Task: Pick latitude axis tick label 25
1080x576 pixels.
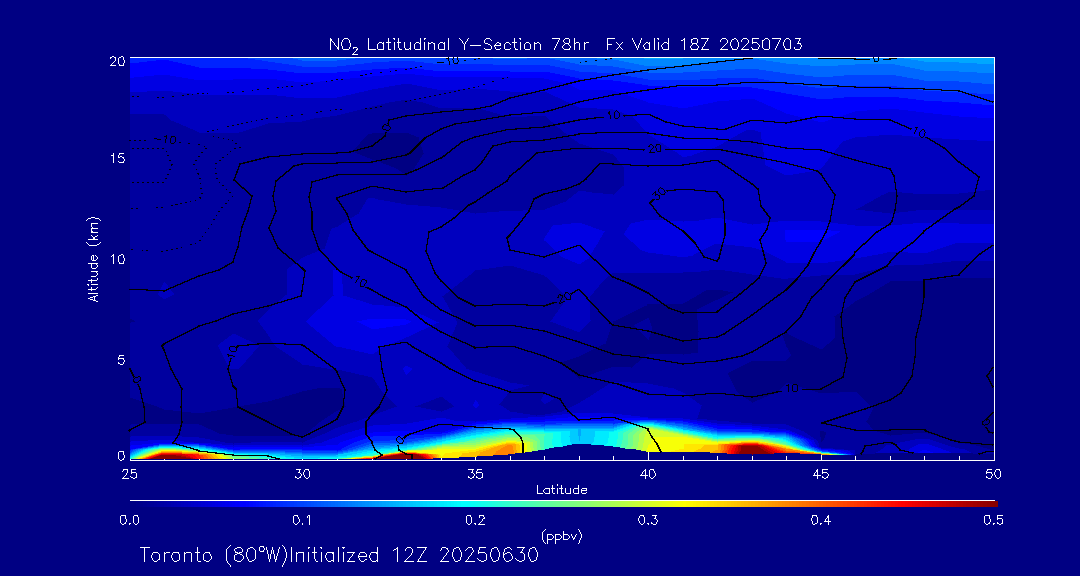Action: pyautogui.click(x=129, y=474)
